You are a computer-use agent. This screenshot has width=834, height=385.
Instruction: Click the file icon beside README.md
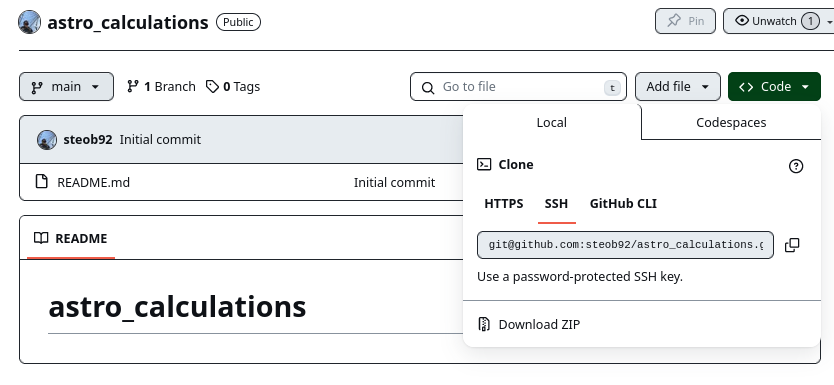41,182
